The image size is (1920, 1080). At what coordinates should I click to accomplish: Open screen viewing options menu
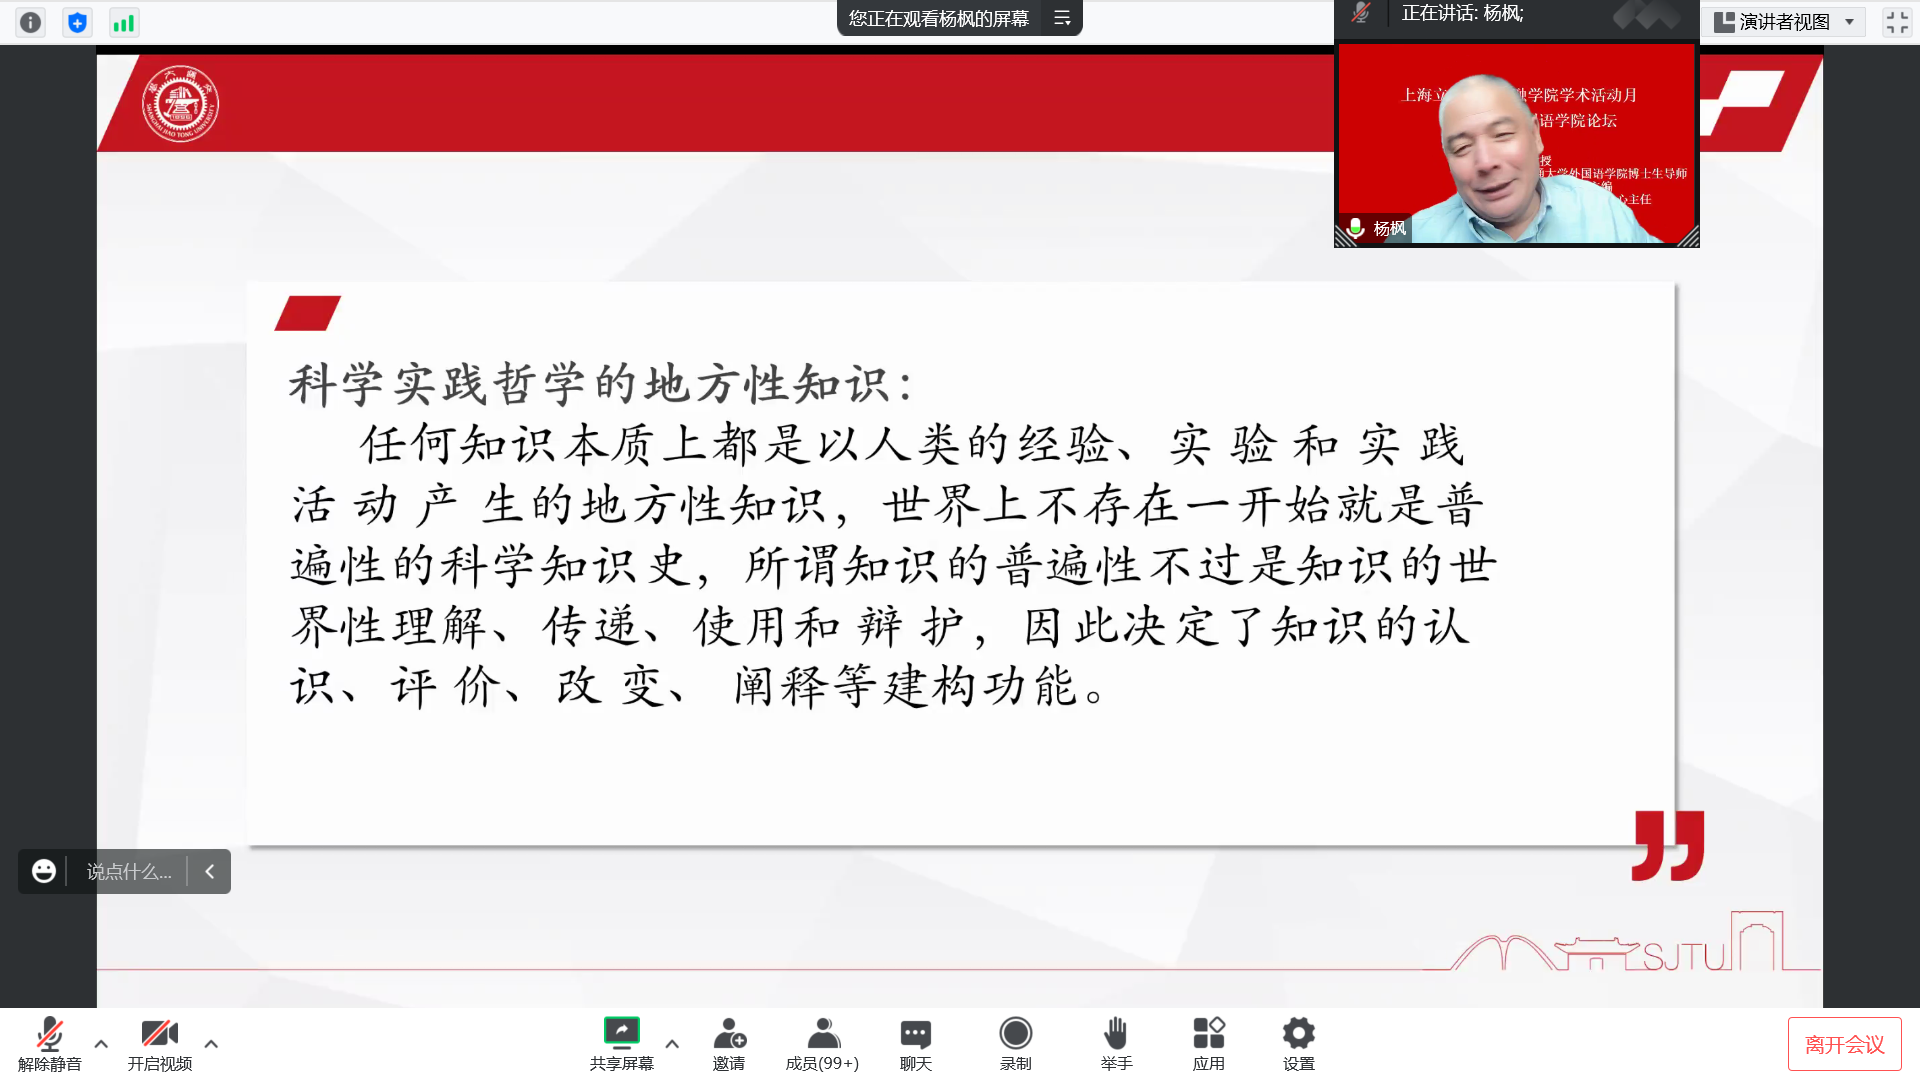(1062, 18)
